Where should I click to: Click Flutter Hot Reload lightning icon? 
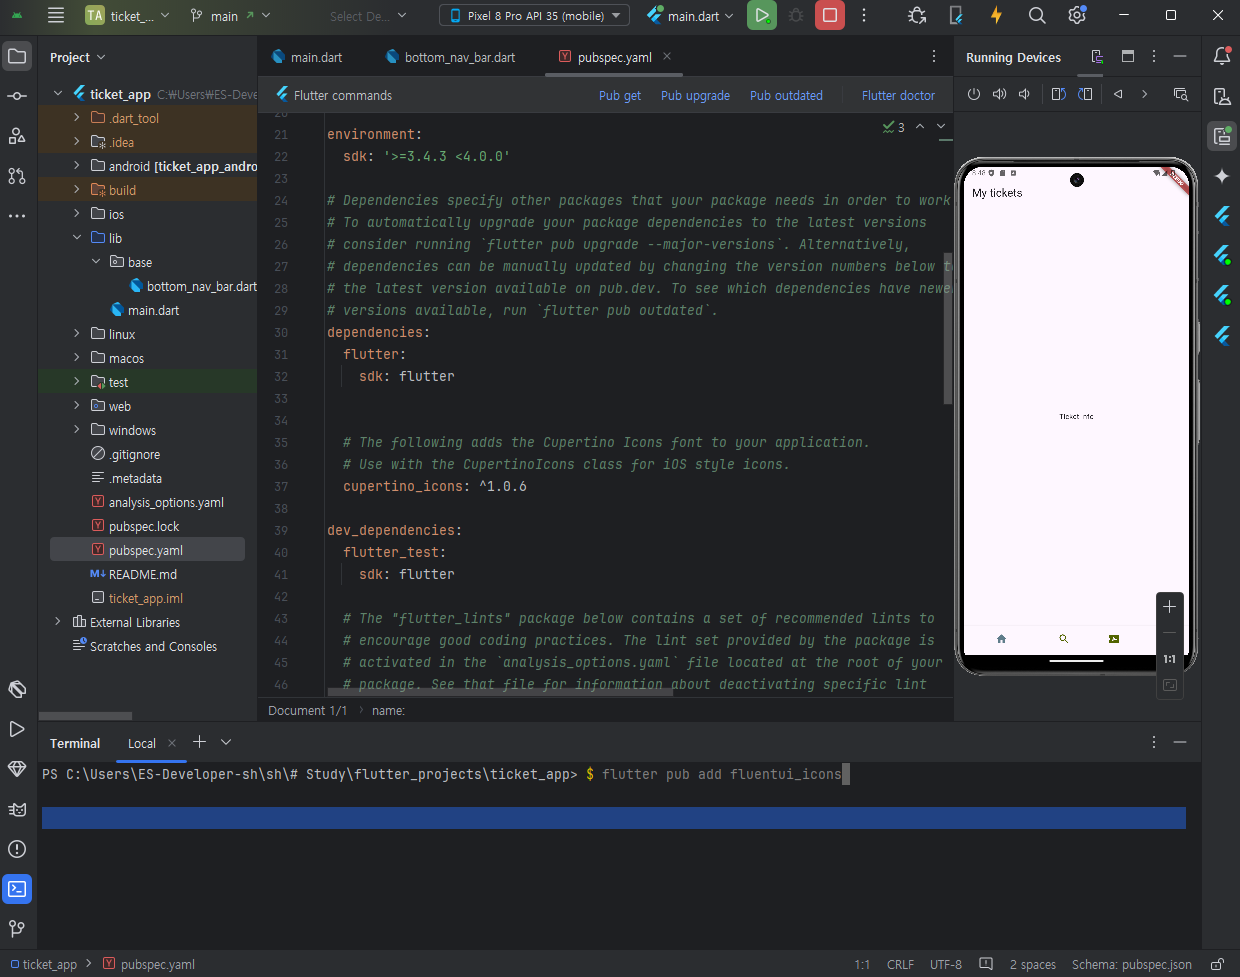[x=996, y=16]
